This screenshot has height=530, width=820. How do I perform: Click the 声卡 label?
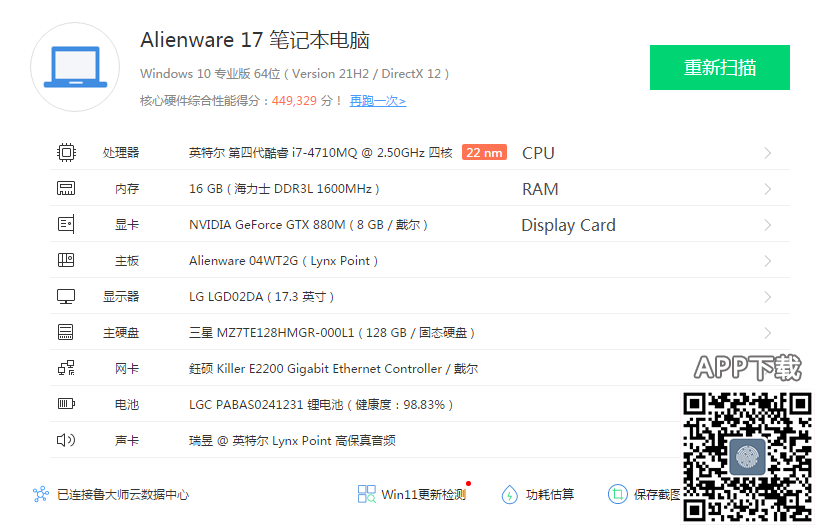click(127, 441)
